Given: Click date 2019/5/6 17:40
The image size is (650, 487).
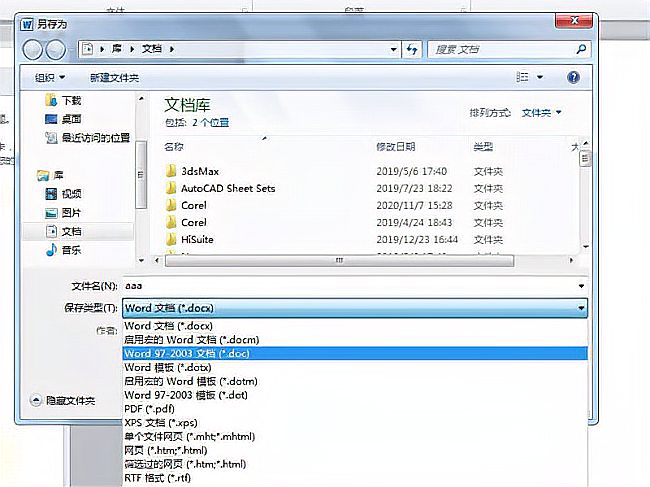Looking at the screenshot, I should click(411, 171).
